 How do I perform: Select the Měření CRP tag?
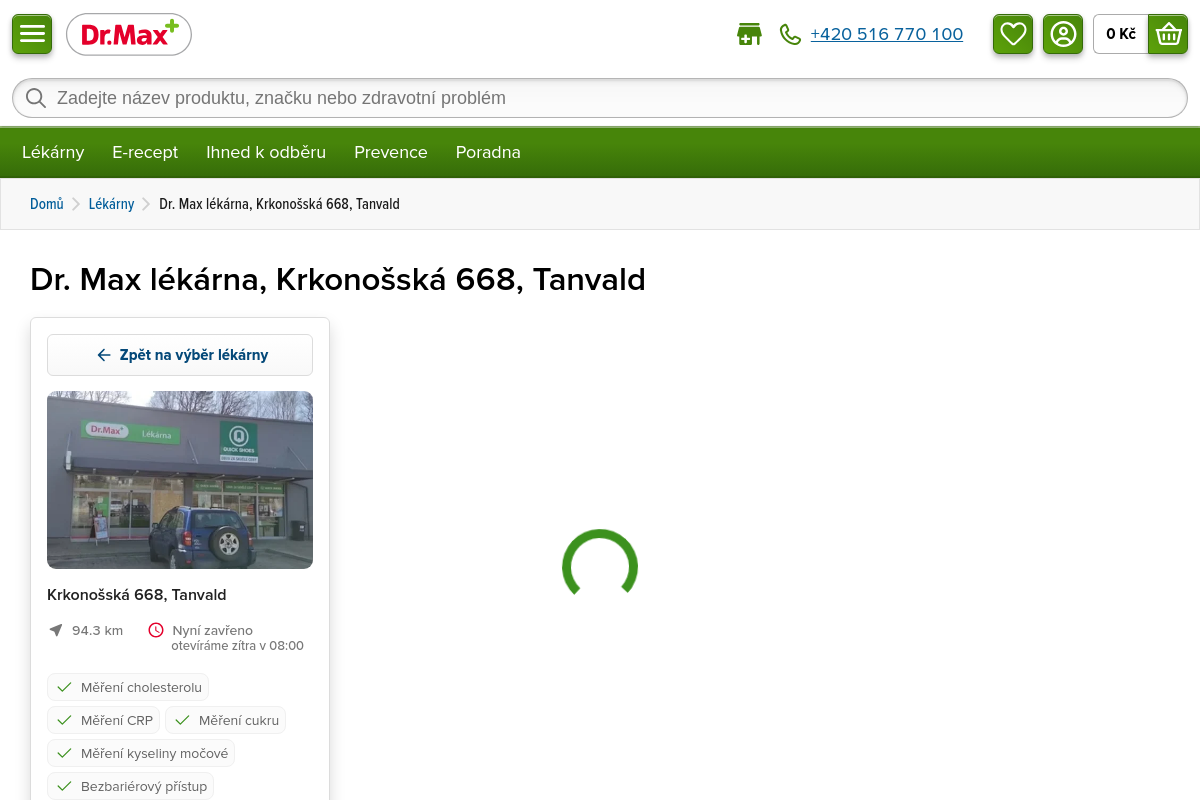click(104, 720)
